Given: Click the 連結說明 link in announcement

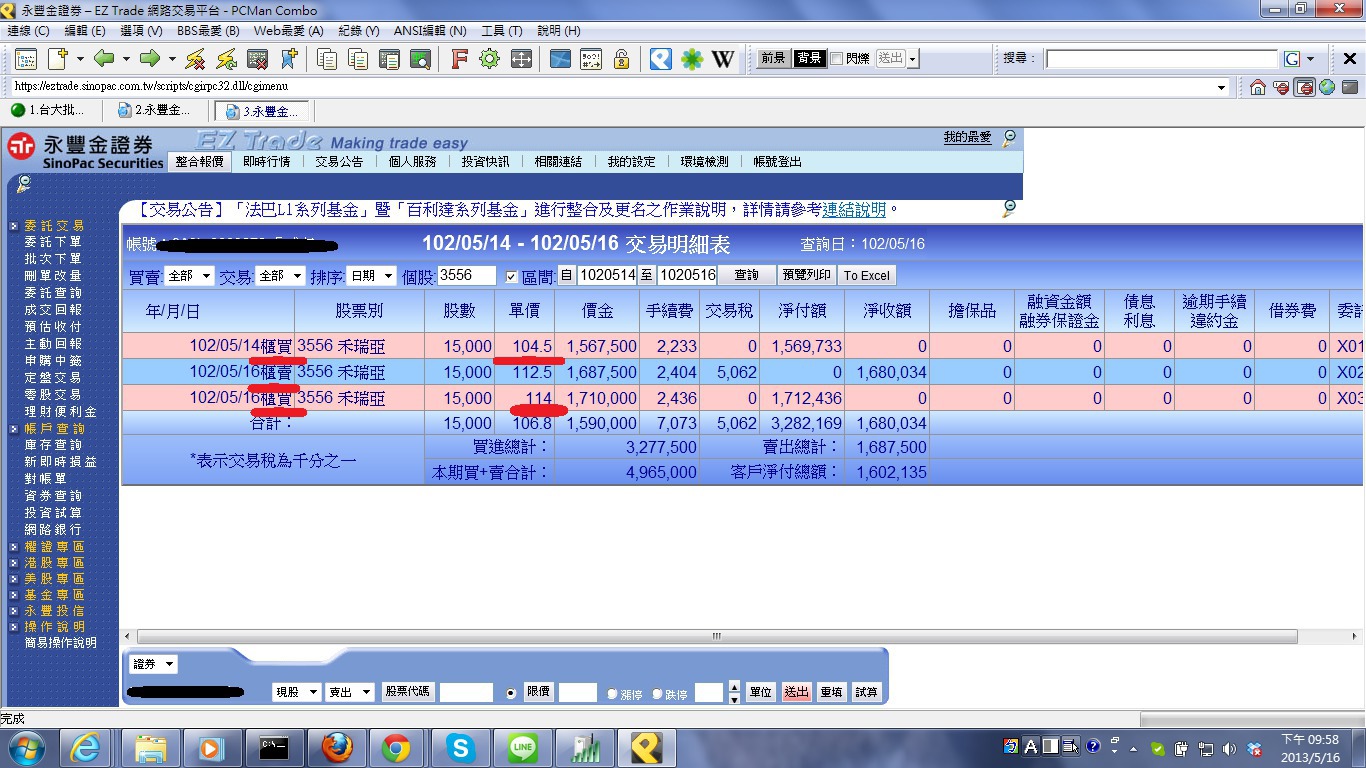Looking at the screenshot, I should click(x=854, y=210).
